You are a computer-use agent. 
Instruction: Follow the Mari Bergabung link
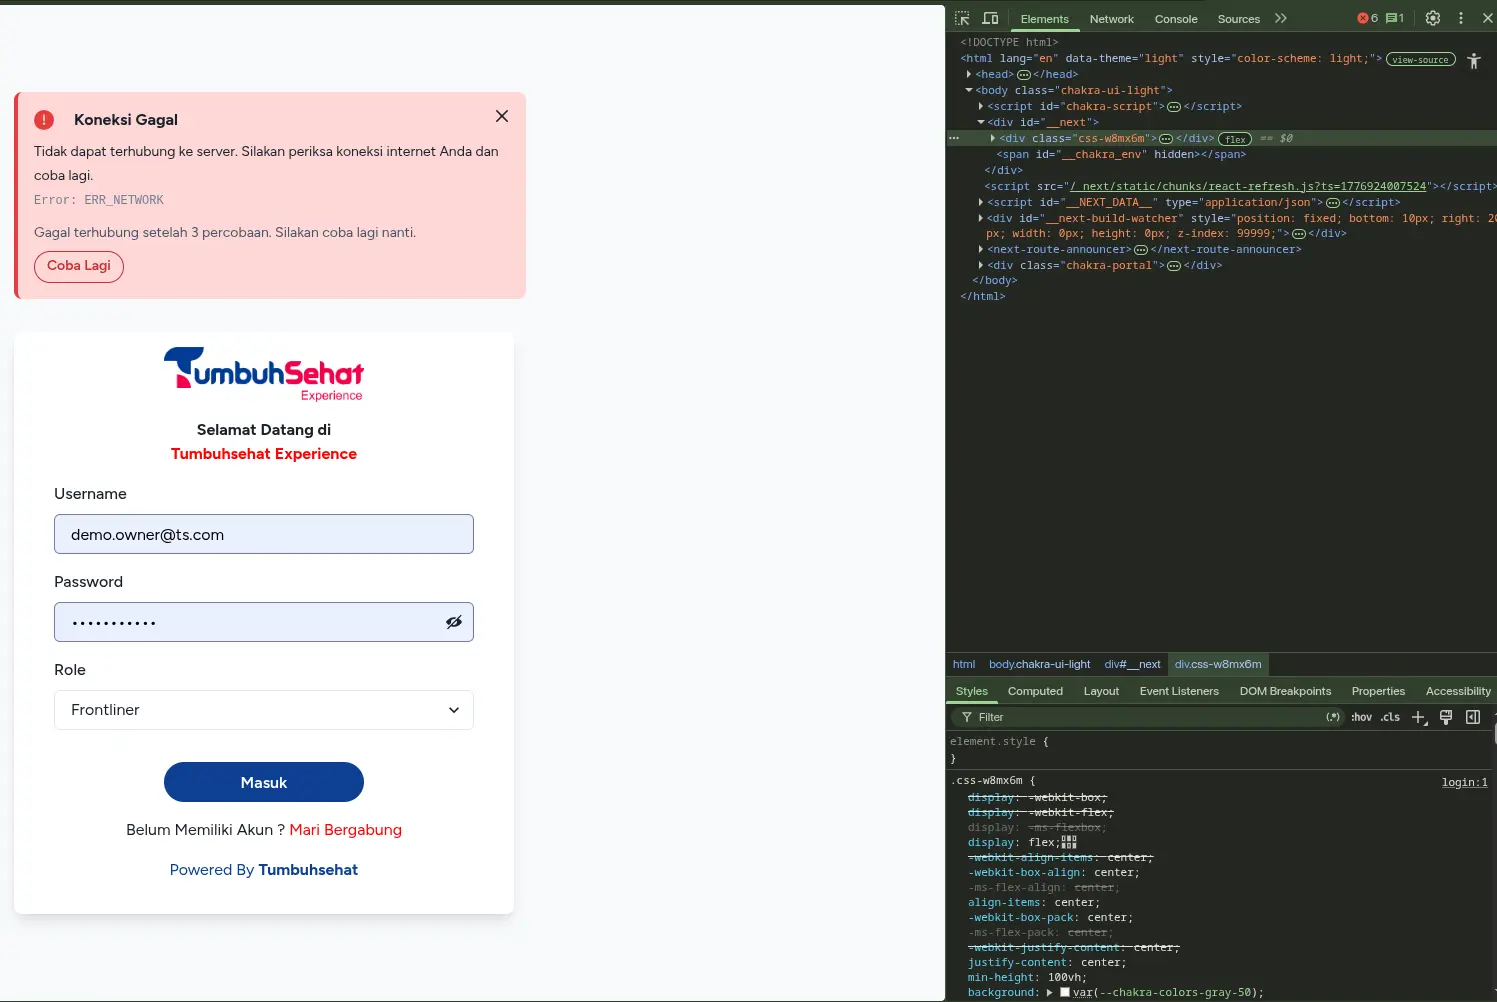(x=345, y=830)
